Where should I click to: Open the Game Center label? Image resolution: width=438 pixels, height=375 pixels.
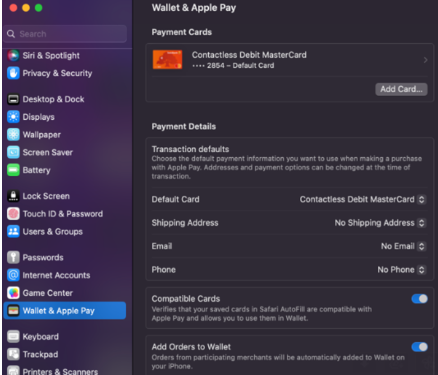point(48,293)
